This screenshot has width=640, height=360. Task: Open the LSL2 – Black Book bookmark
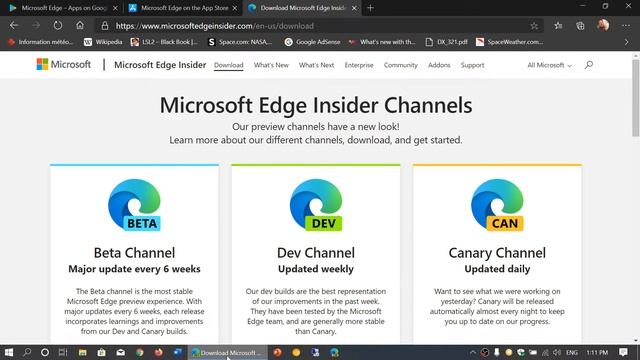coord(164,42)
